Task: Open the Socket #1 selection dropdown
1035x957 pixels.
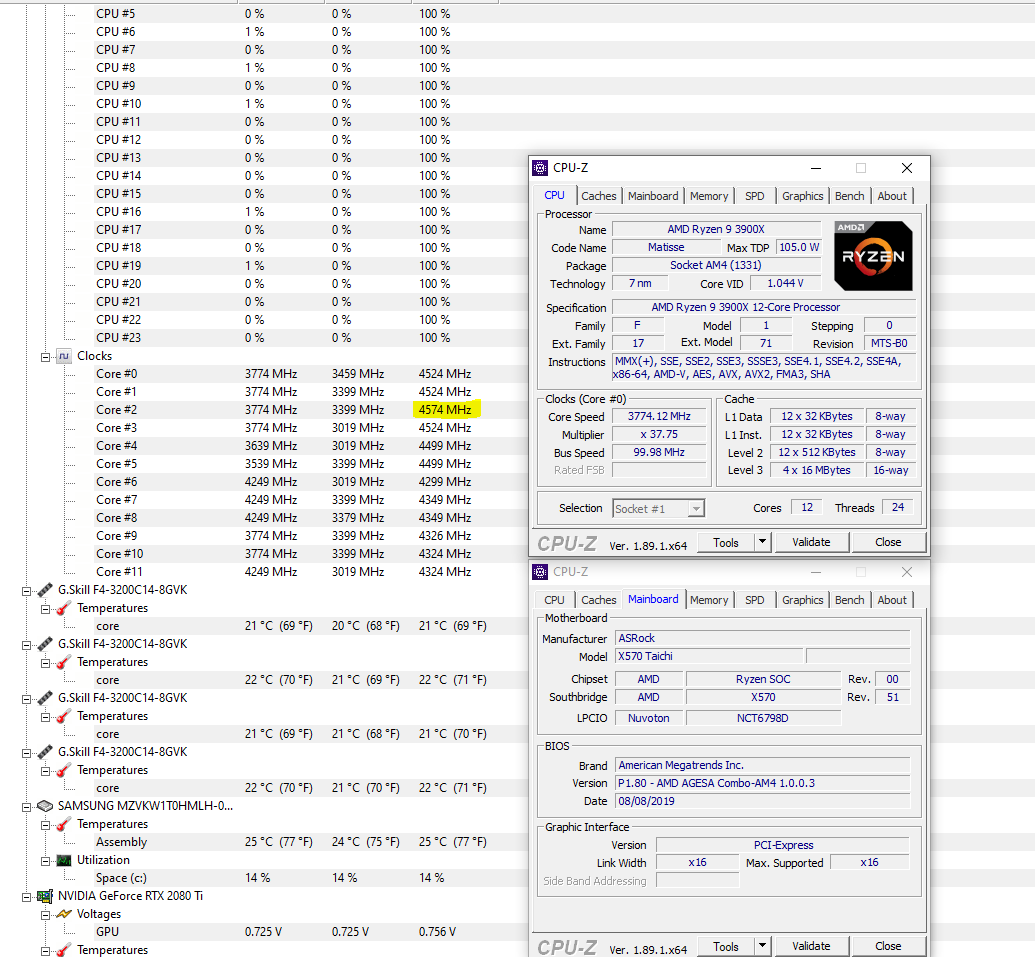Action: 696,509
